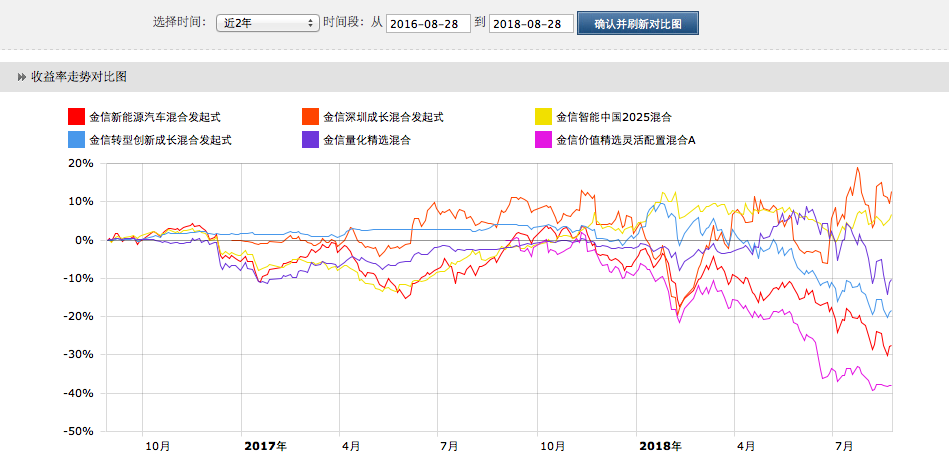Toggle legend label 金信量化精选混合
The height and width of the screenshot is (470, 949).
[367, 140]
